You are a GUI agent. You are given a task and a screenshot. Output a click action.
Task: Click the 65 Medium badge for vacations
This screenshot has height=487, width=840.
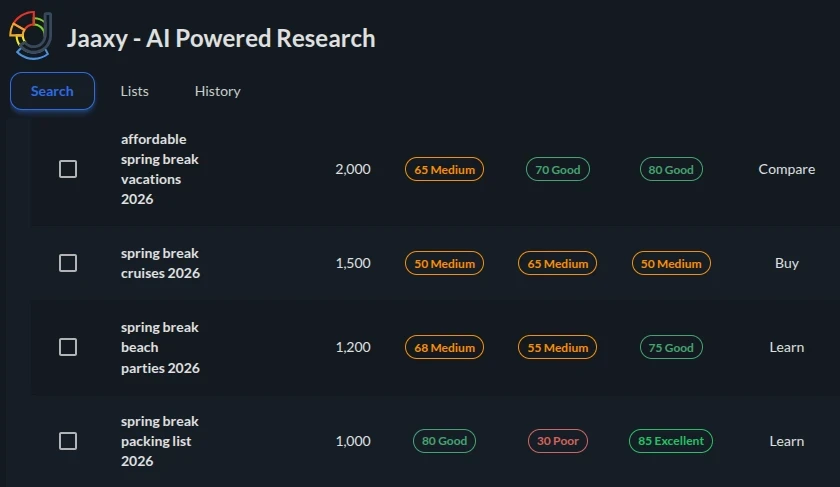(444, 170)
